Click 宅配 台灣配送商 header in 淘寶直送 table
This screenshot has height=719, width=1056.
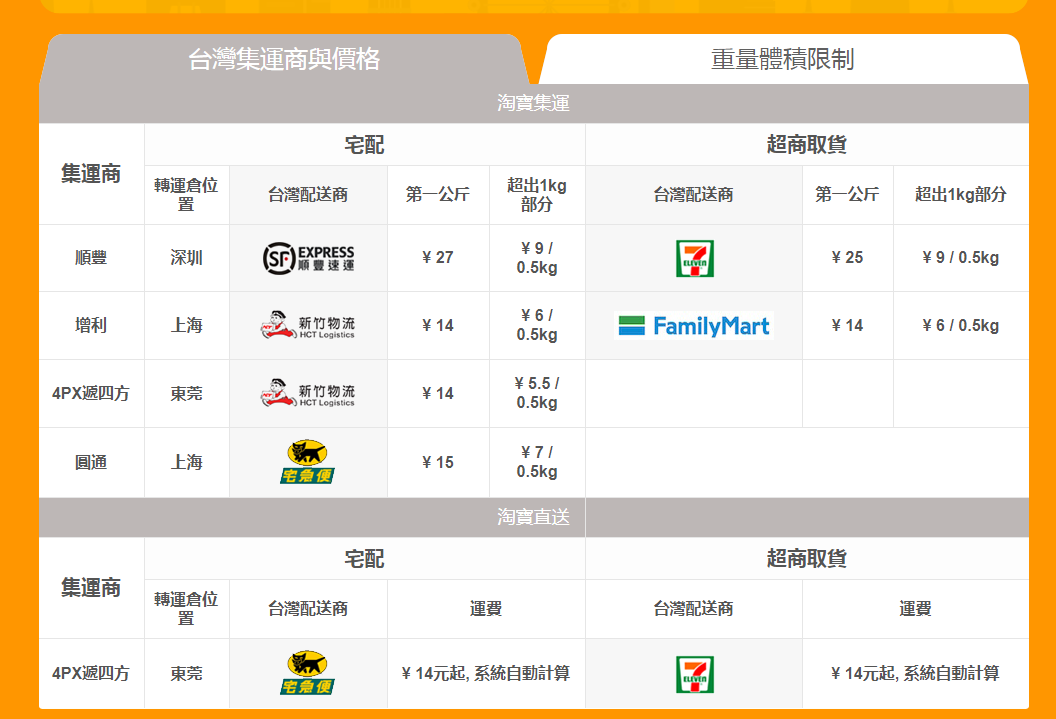pyautogui.click(x=308, y=609)
